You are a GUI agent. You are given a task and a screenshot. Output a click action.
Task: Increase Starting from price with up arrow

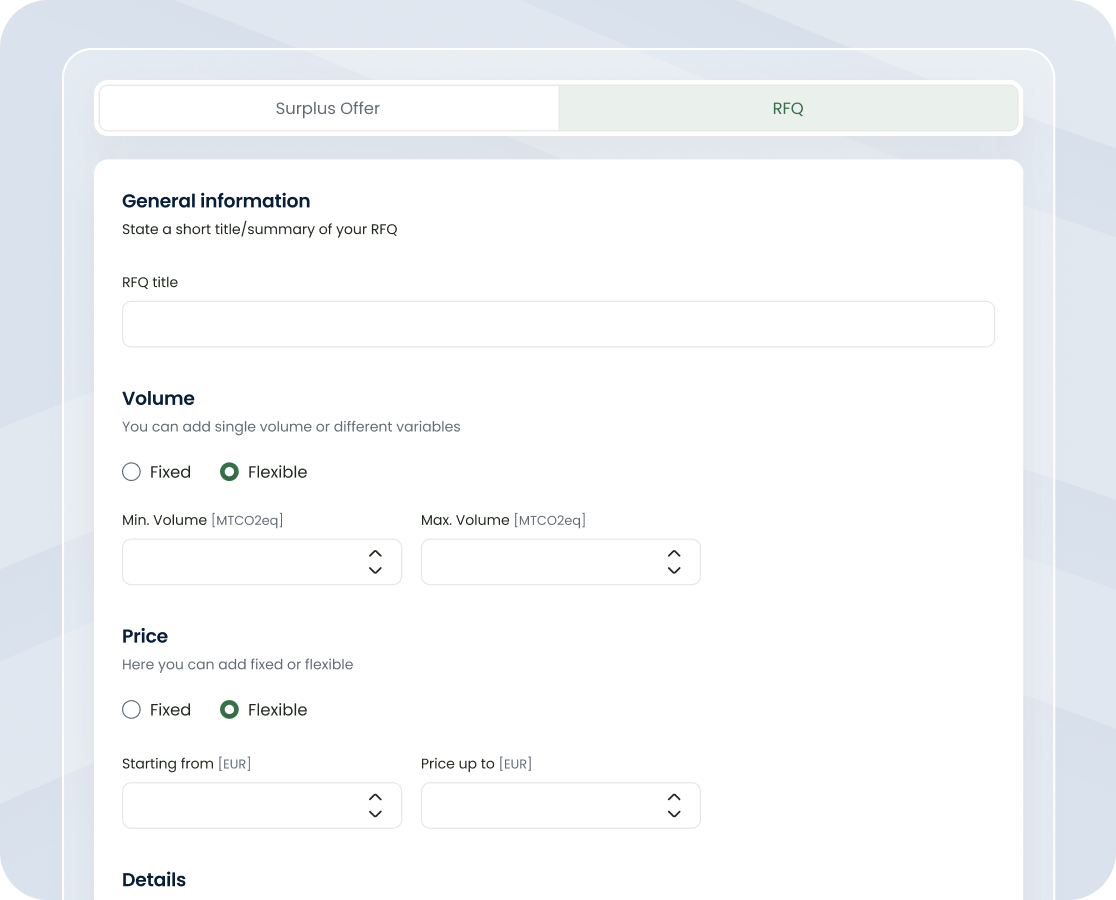point(375,797)
